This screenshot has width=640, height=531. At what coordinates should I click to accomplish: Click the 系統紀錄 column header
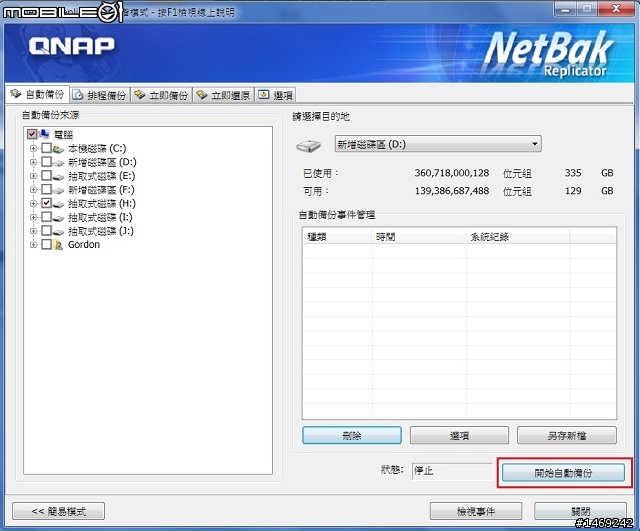(x=518, y=236)
